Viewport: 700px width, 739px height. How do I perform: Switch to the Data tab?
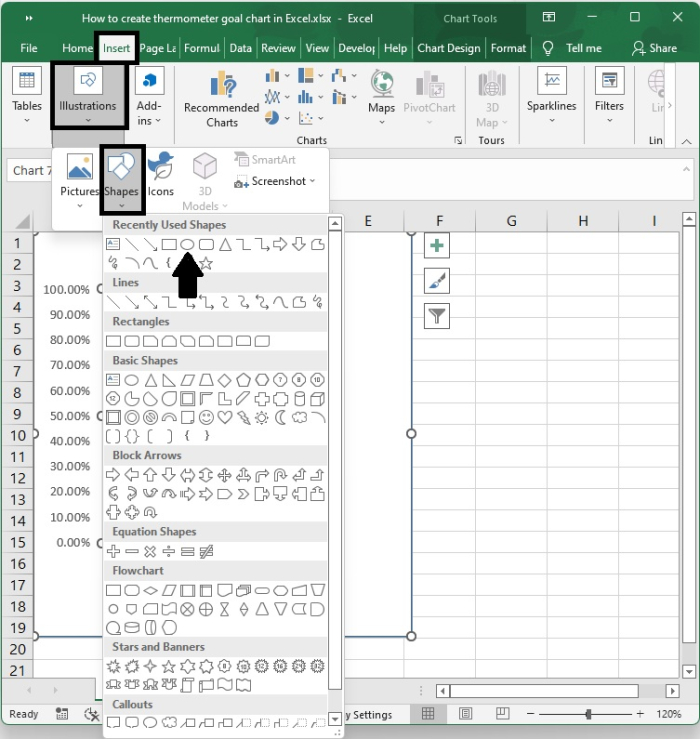[x=240, y=48]
